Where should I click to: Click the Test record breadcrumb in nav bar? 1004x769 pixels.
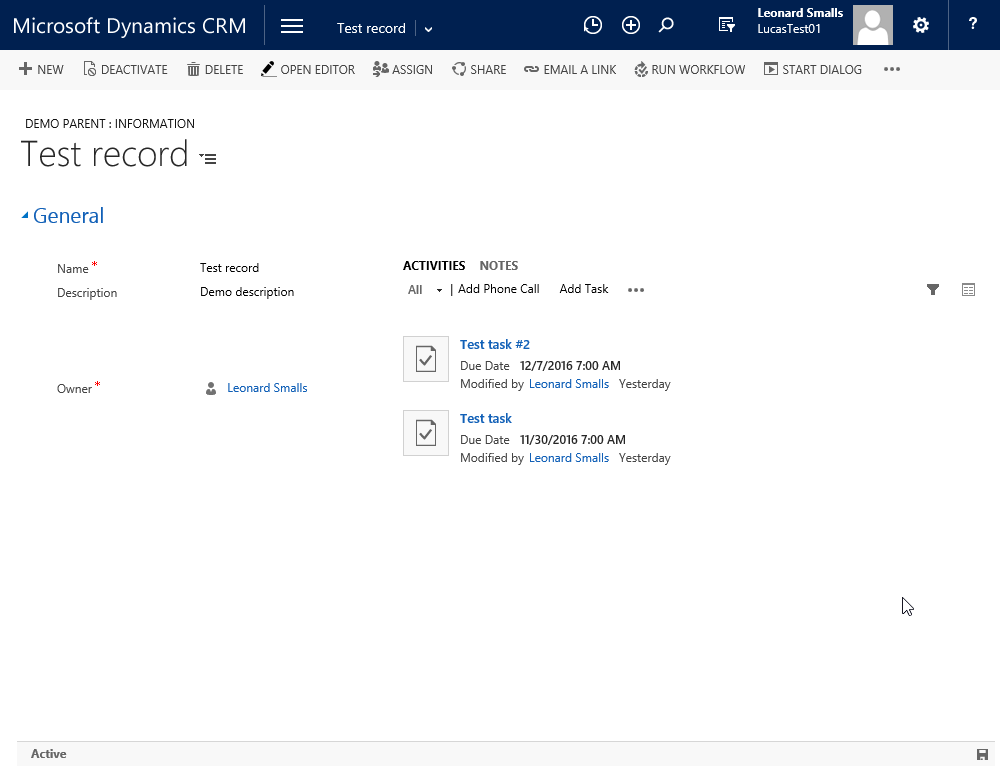(371, 29)
